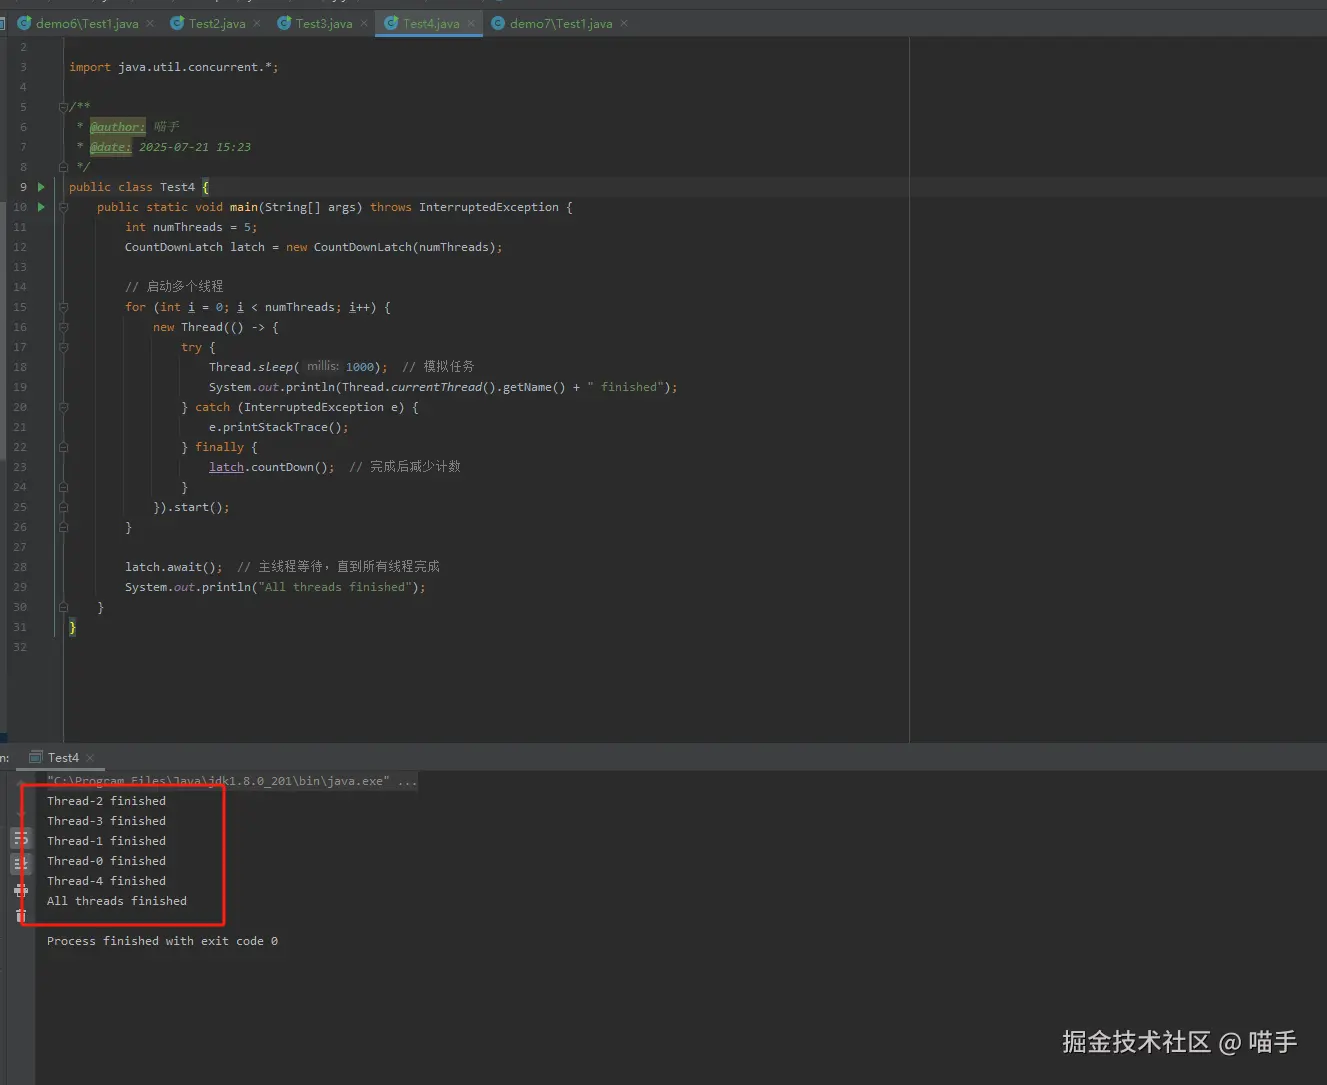This screenshot has width=1327, height=1085.
Task: Click 'Thread-0 finished' console line
Action: pos(106,861)
